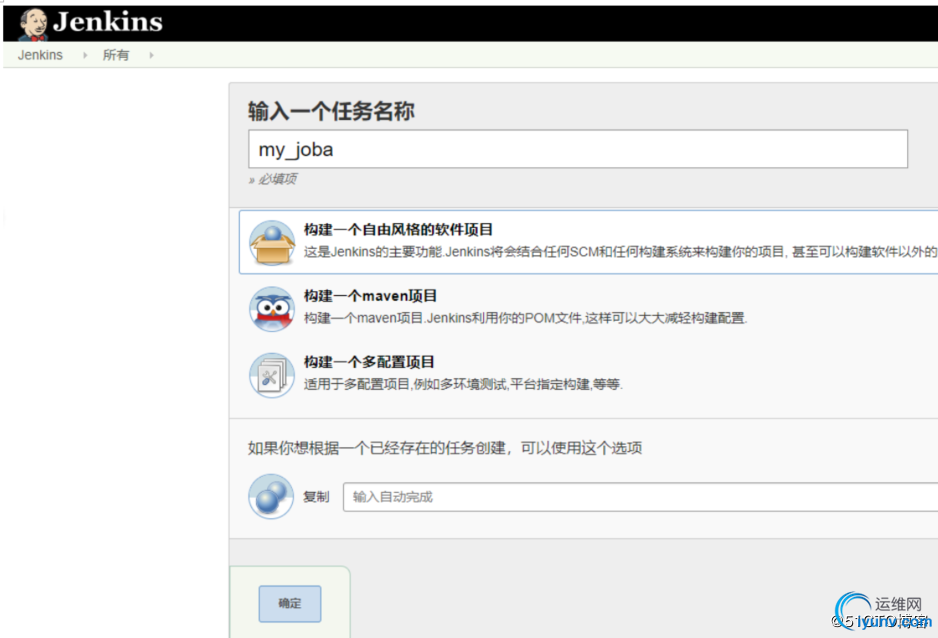Click the freestyle project description text

coord(620,252)
